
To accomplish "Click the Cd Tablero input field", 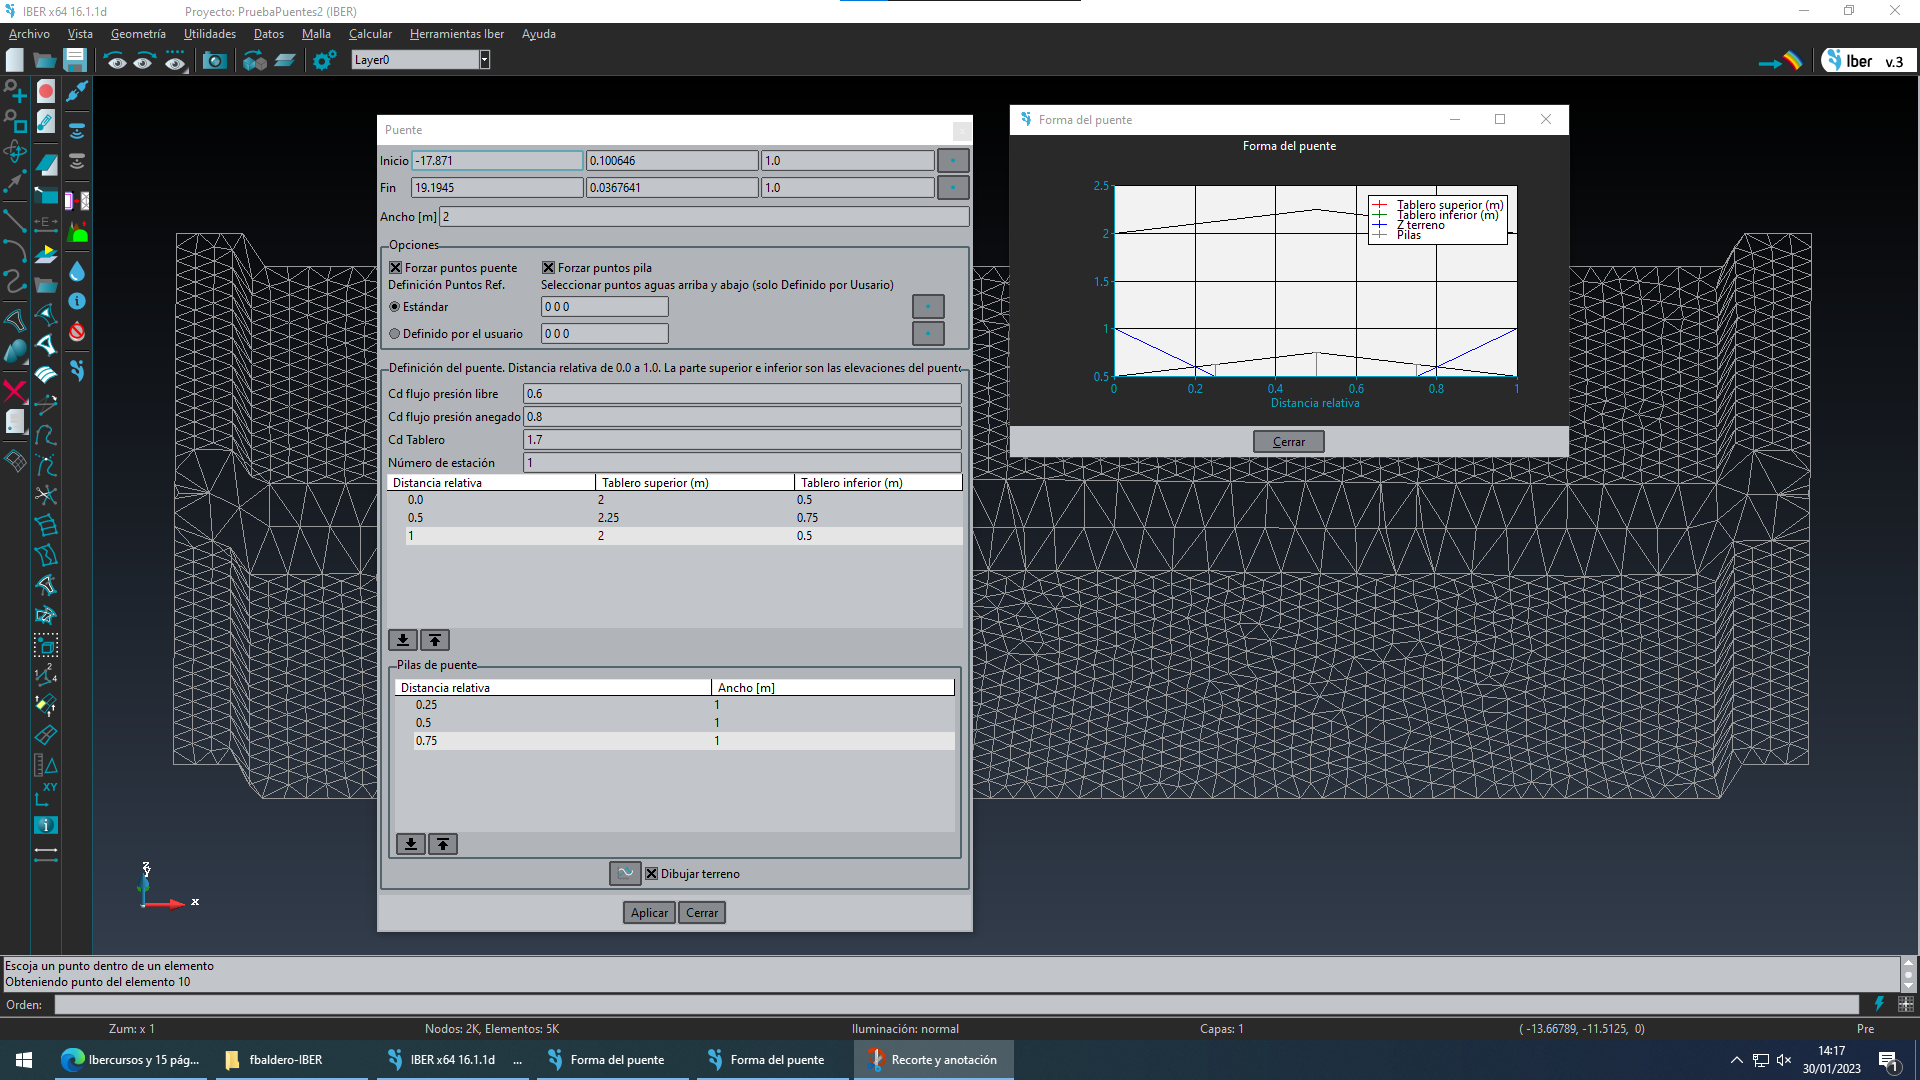I will 742,440.
